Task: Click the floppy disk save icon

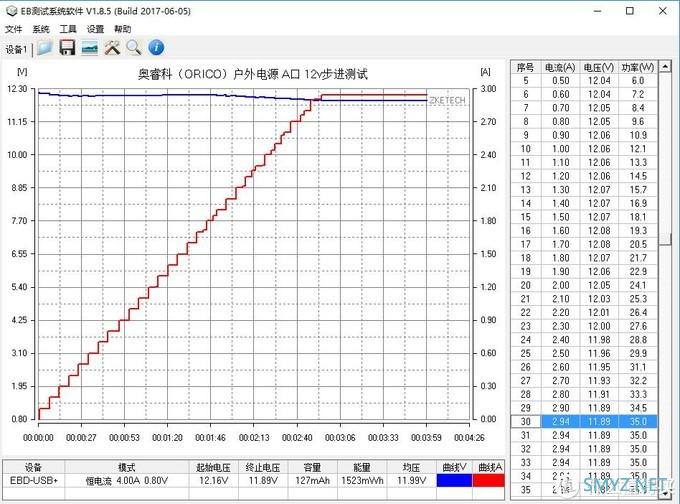Action: (x=67, y=48)
